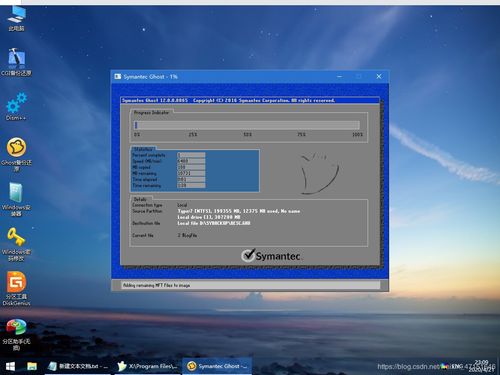The image size is (500, 375).
Task: Switch to the text document taskbar window
Action: [78, 366]
